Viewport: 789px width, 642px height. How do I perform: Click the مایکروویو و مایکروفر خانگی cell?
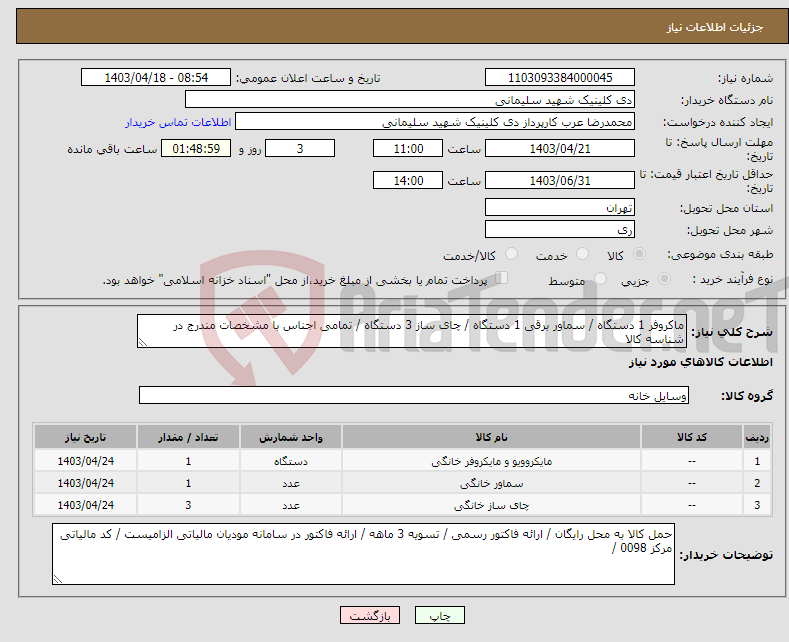pos(491,461)
